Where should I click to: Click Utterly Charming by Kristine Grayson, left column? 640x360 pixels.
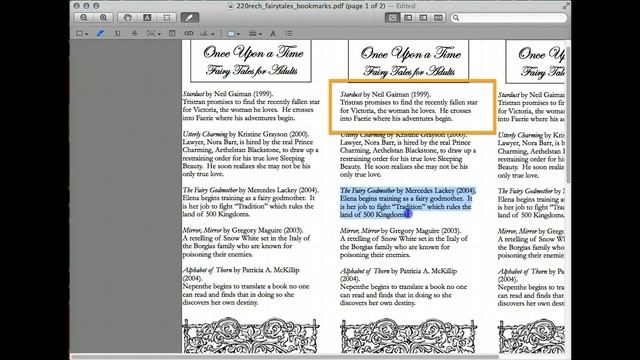click(246, 134)
